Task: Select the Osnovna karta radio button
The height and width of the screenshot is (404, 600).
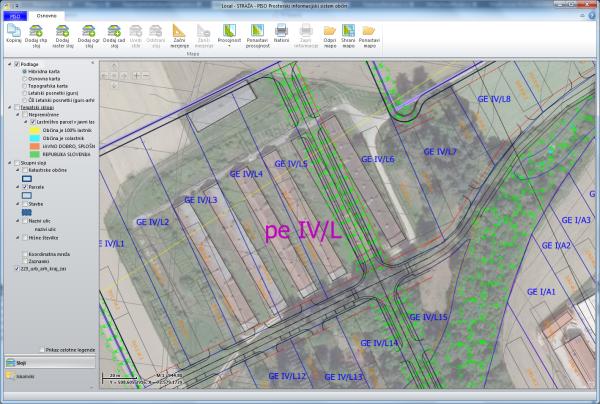Action: (x=24, y=79)
